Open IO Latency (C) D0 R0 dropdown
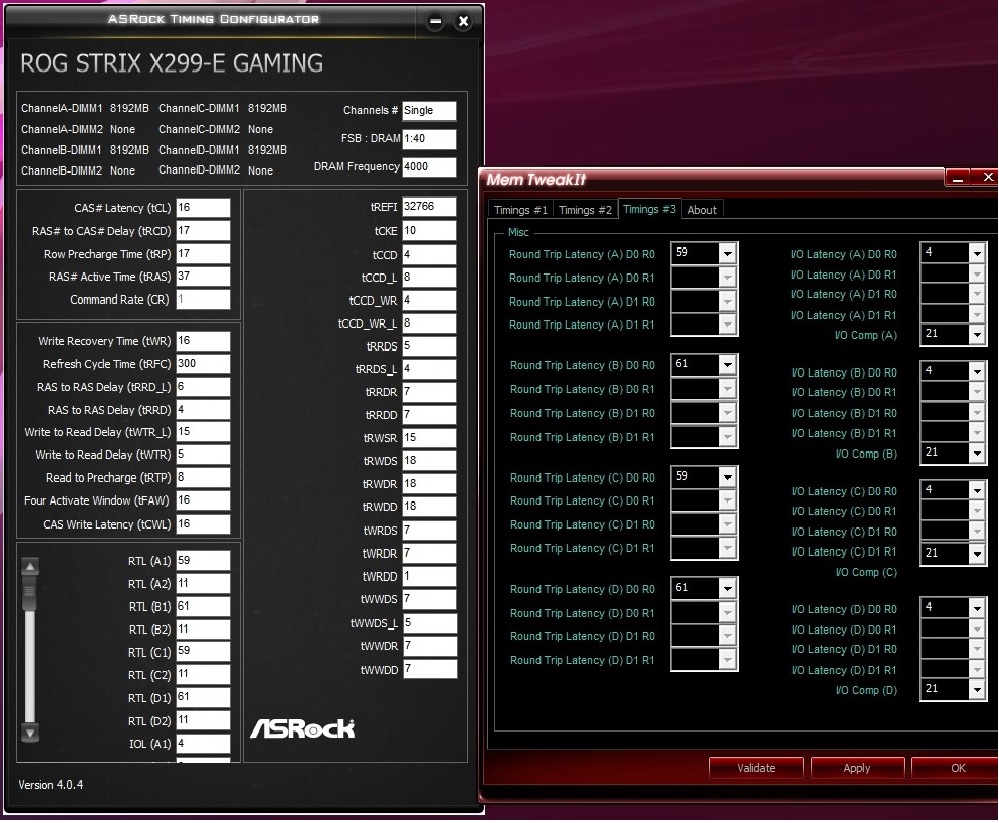Viewport: 999px width, 823px height. tap(977, 490)
